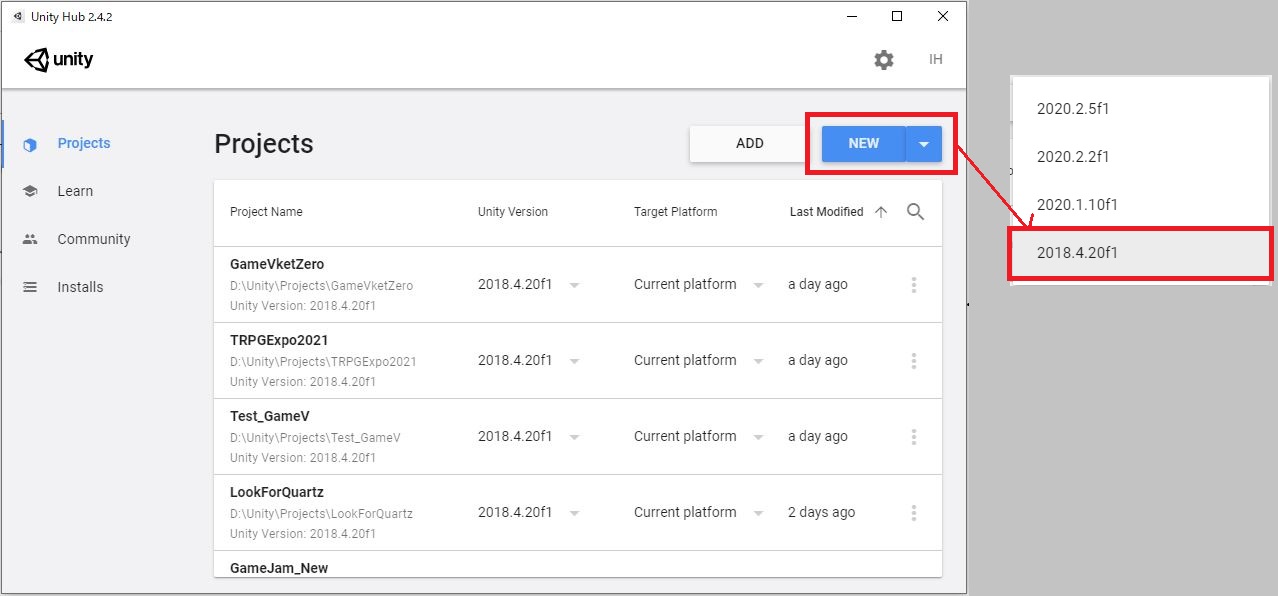Open the GameJam_New project
This screenshot has width=1278, height=596.
578,564
